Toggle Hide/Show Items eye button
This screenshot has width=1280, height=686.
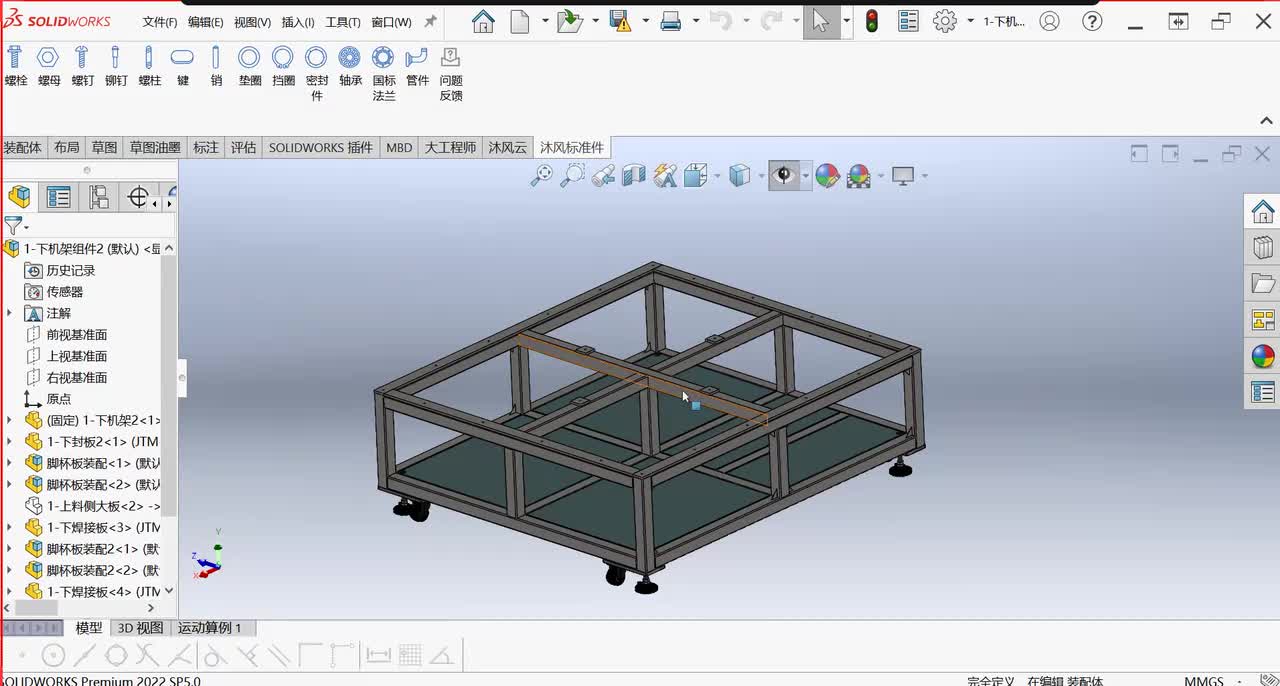pyautogui.click(x=784, y=176)
